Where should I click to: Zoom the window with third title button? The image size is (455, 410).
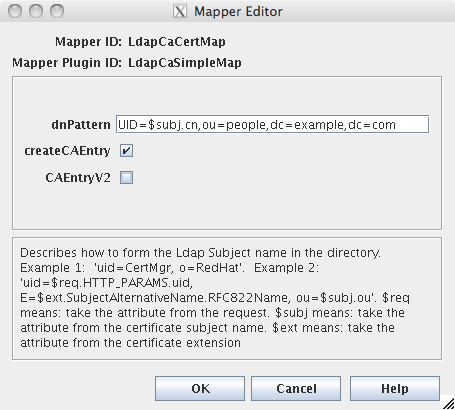57,11
